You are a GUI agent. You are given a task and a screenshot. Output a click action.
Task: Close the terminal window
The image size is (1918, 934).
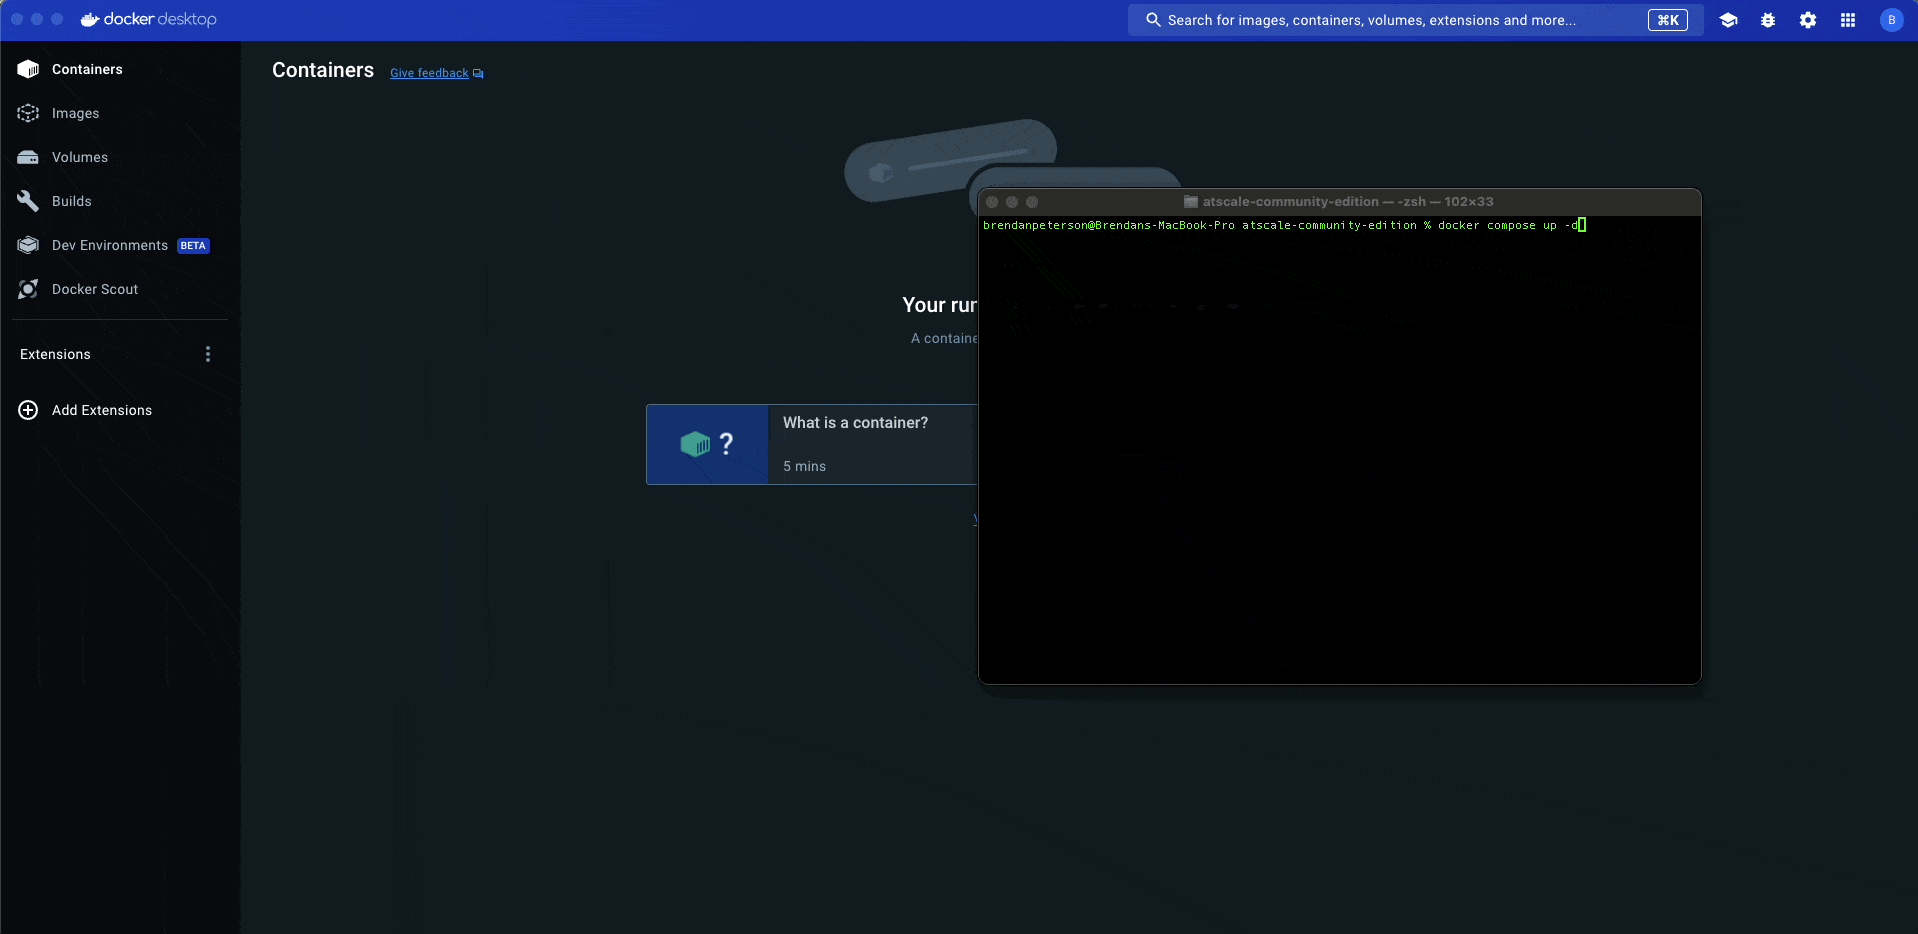(x=992, y=202)
